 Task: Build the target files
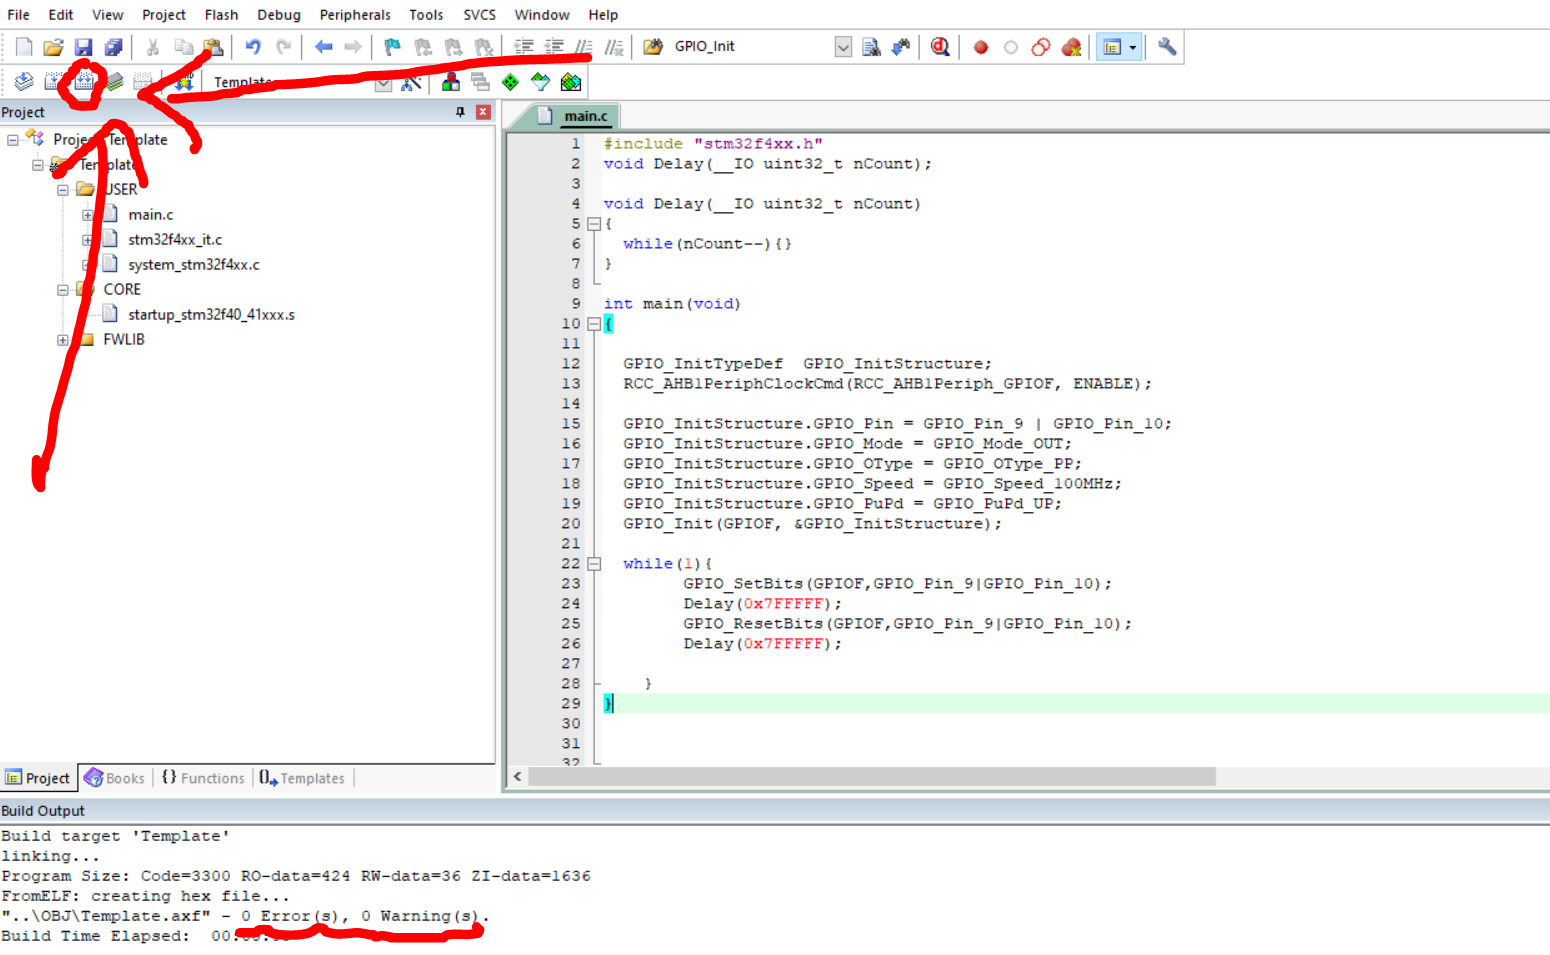click(54, 82)
